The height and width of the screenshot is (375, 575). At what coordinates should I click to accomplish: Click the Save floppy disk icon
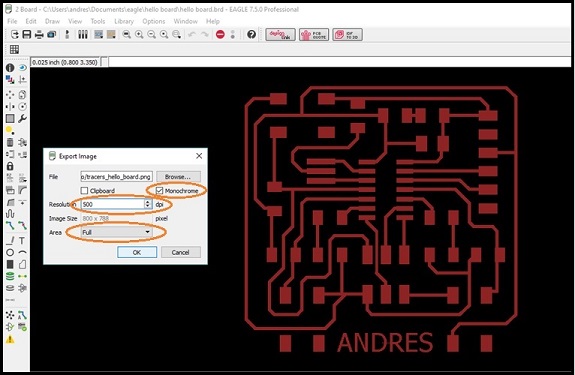[x=27, y=35]
